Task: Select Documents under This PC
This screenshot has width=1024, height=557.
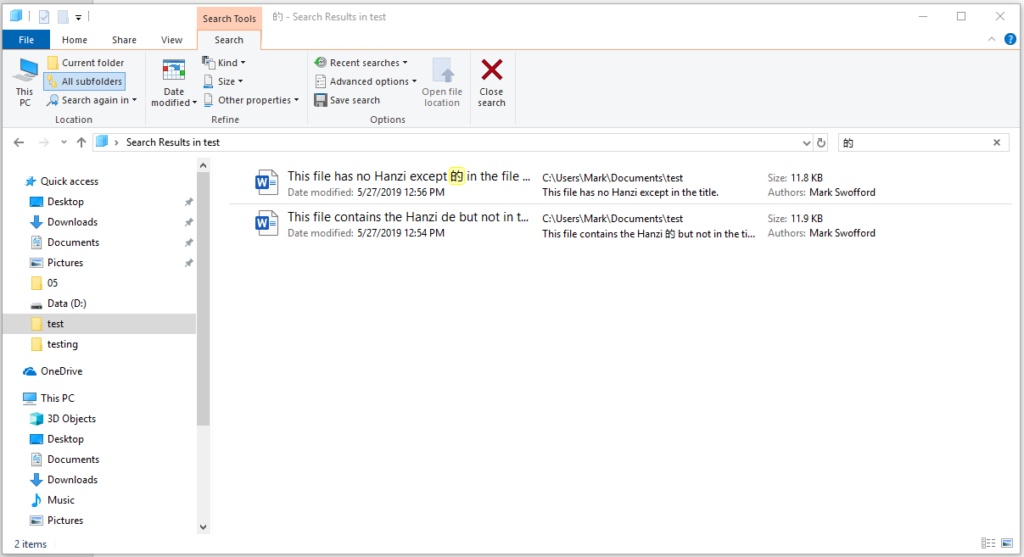Action: 73,459
